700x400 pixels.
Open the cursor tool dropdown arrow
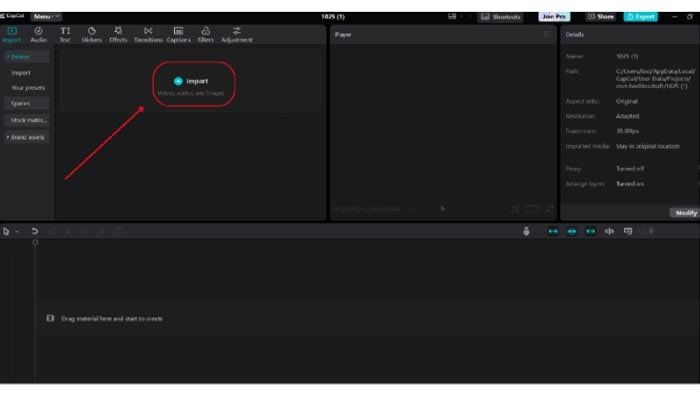coord(17,232)
